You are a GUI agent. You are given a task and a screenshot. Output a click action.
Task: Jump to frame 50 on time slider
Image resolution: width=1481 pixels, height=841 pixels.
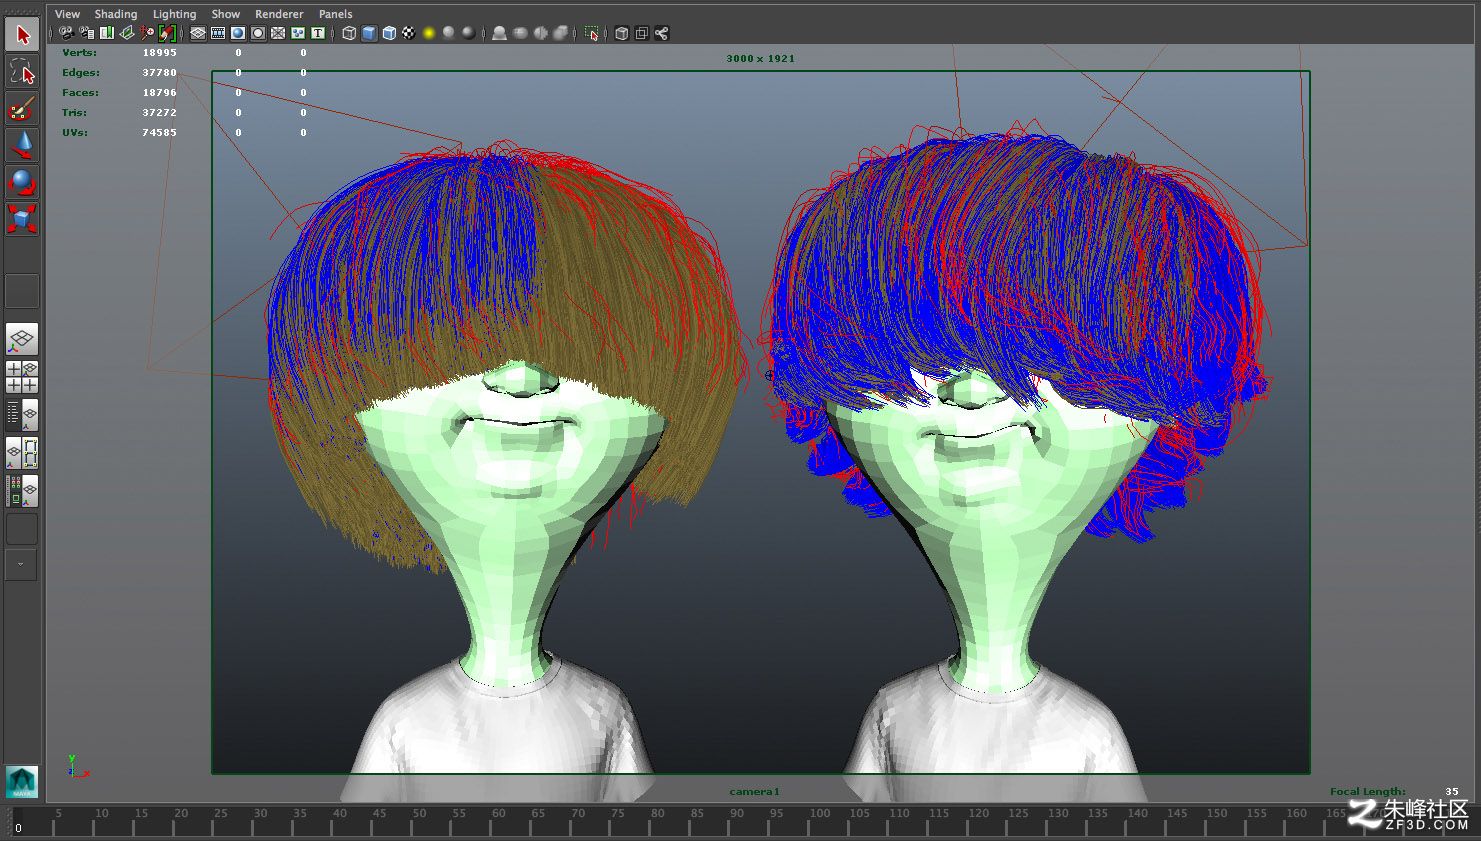(x=419, y=813)
